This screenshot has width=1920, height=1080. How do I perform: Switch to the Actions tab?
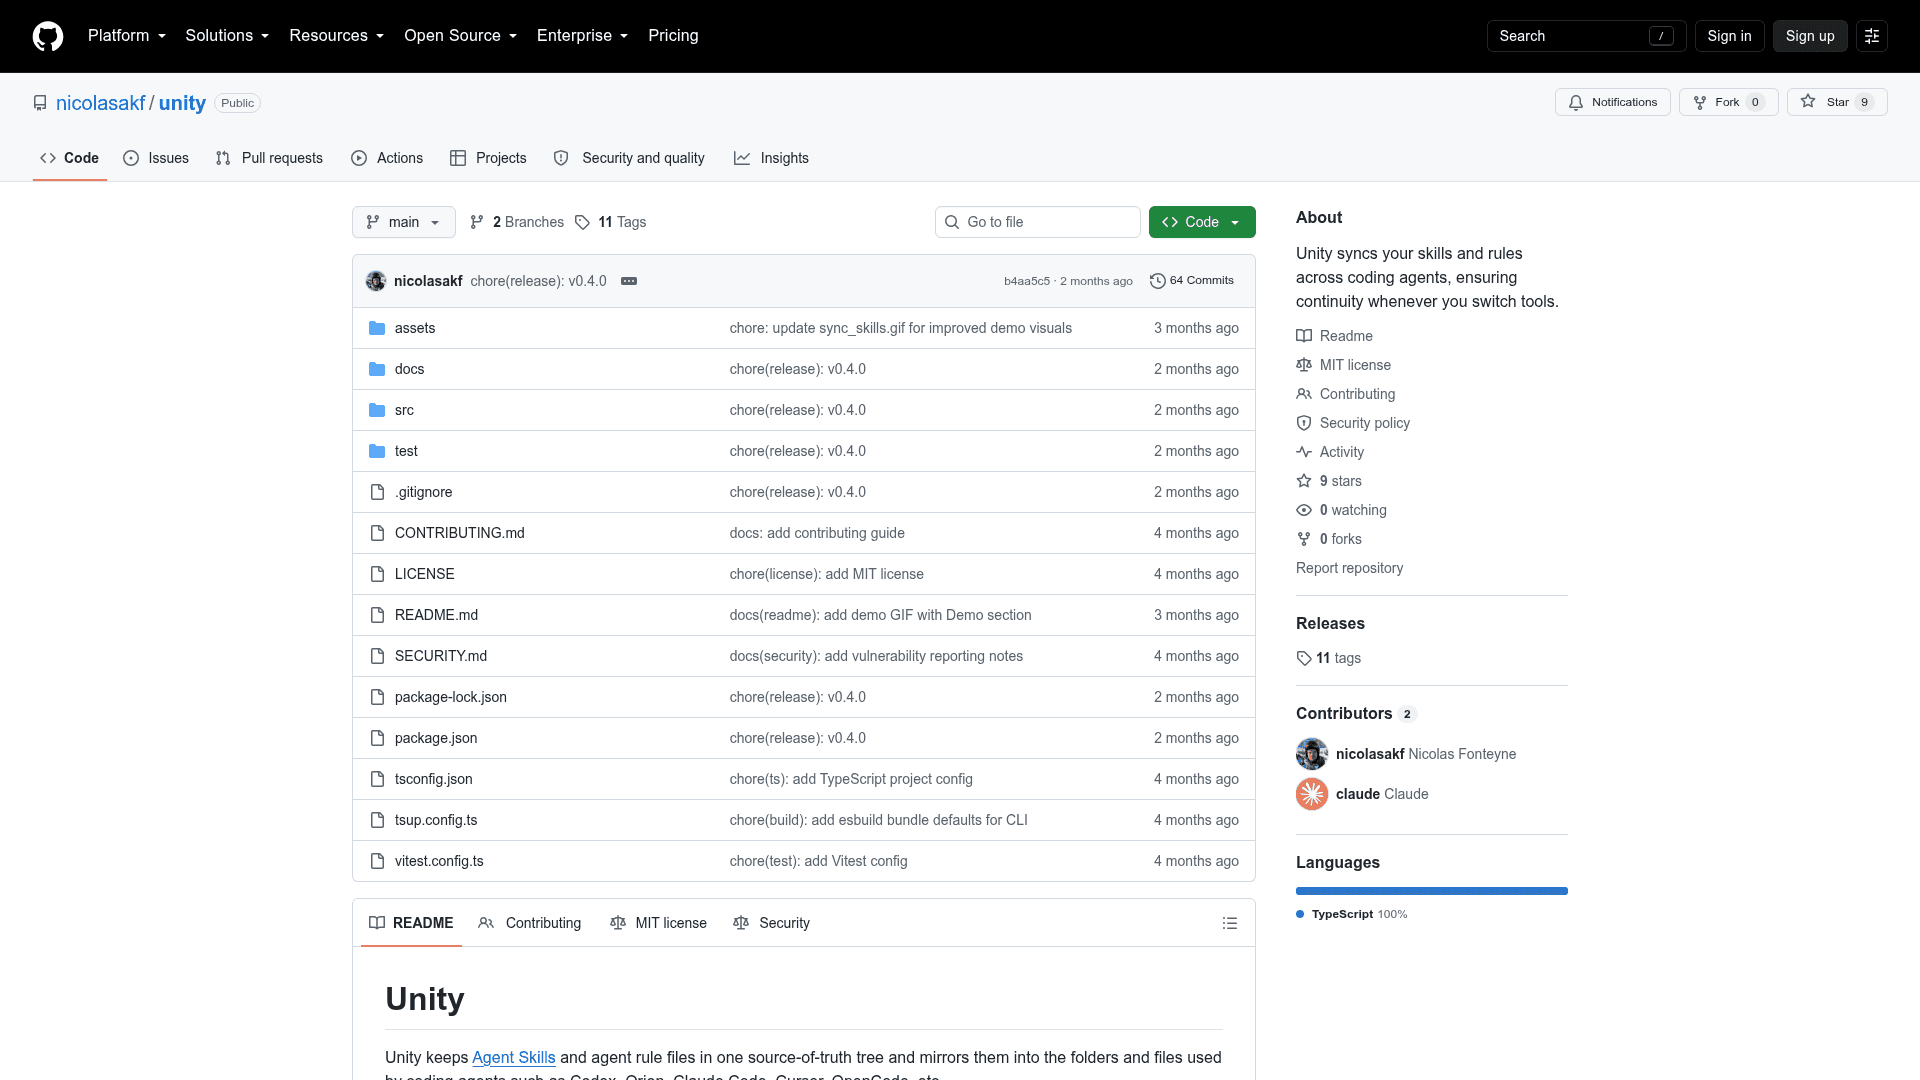click(387, 158)
